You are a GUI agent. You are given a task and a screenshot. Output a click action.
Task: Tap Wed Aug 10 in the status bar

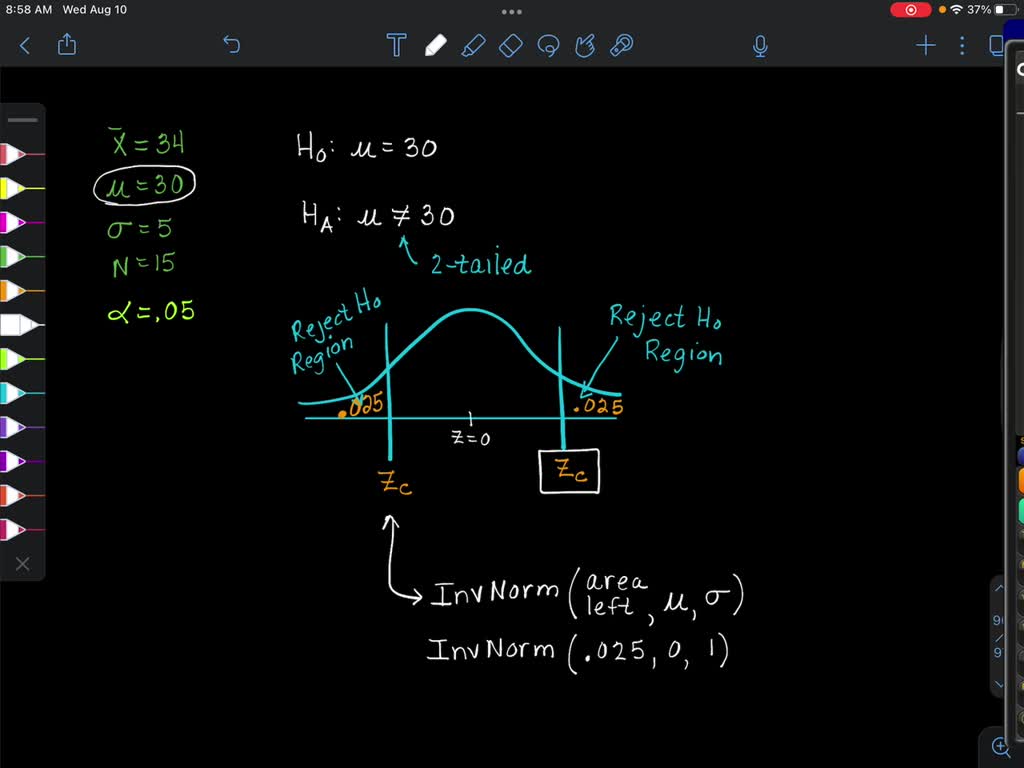95,10
